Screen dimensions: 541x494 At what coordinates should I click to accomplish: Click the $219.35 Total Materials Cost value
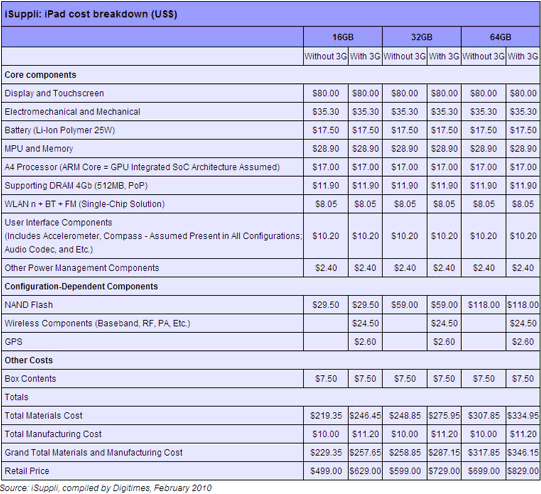tap(326, 416)
